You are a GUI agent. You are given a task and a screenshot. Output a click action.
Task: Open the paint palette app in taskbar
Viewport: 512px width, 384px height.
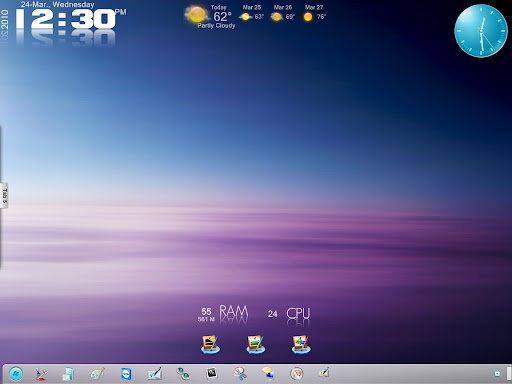point(98,374)
